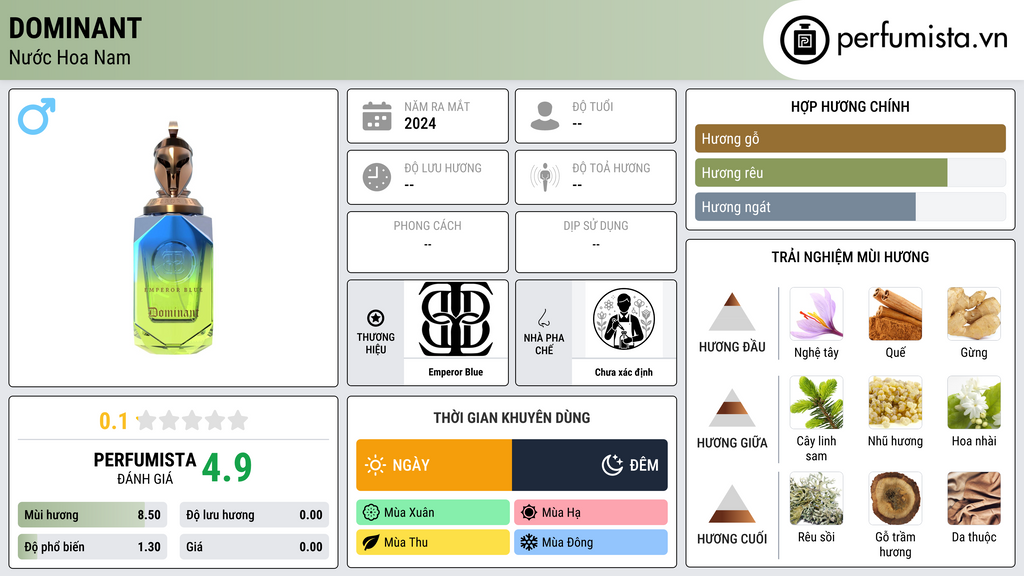
Task: Click the moon icon in Đêm
Action: (x=612, y=465)
